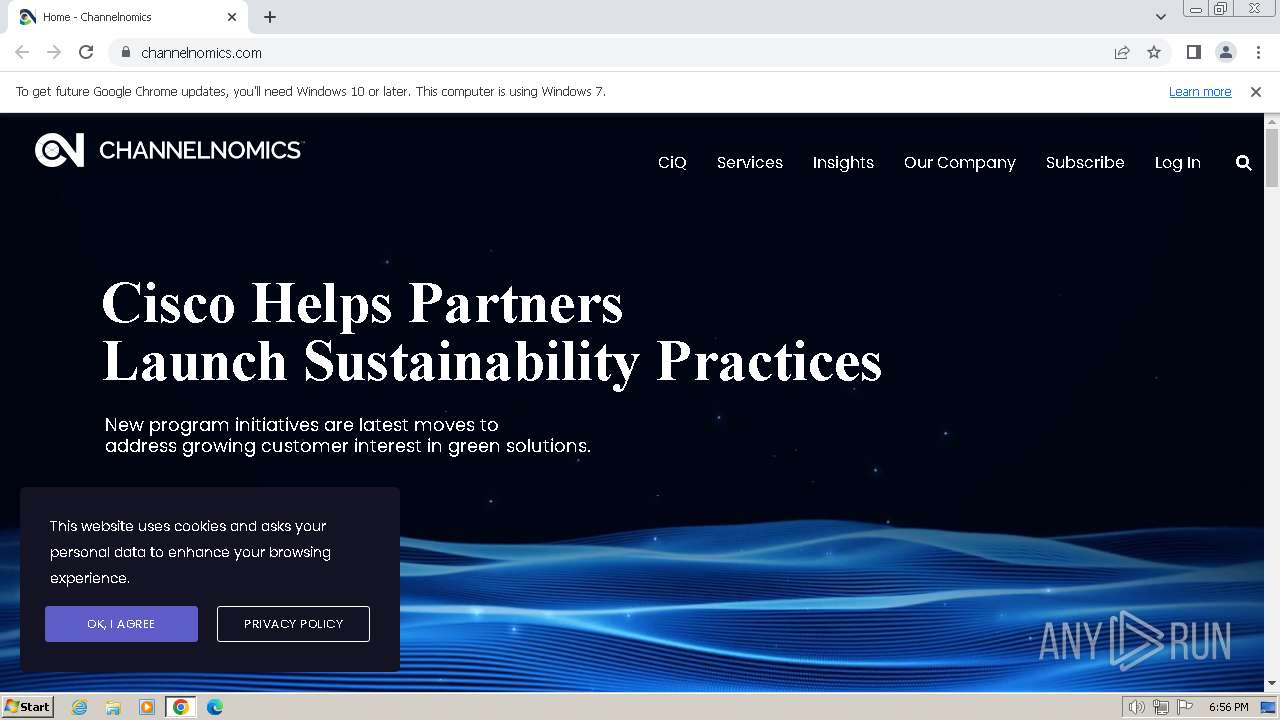Viewport: 1280px width, 720px height.
Task: Launch Microsoft Edge from taskbar
Action: point(215,707)
